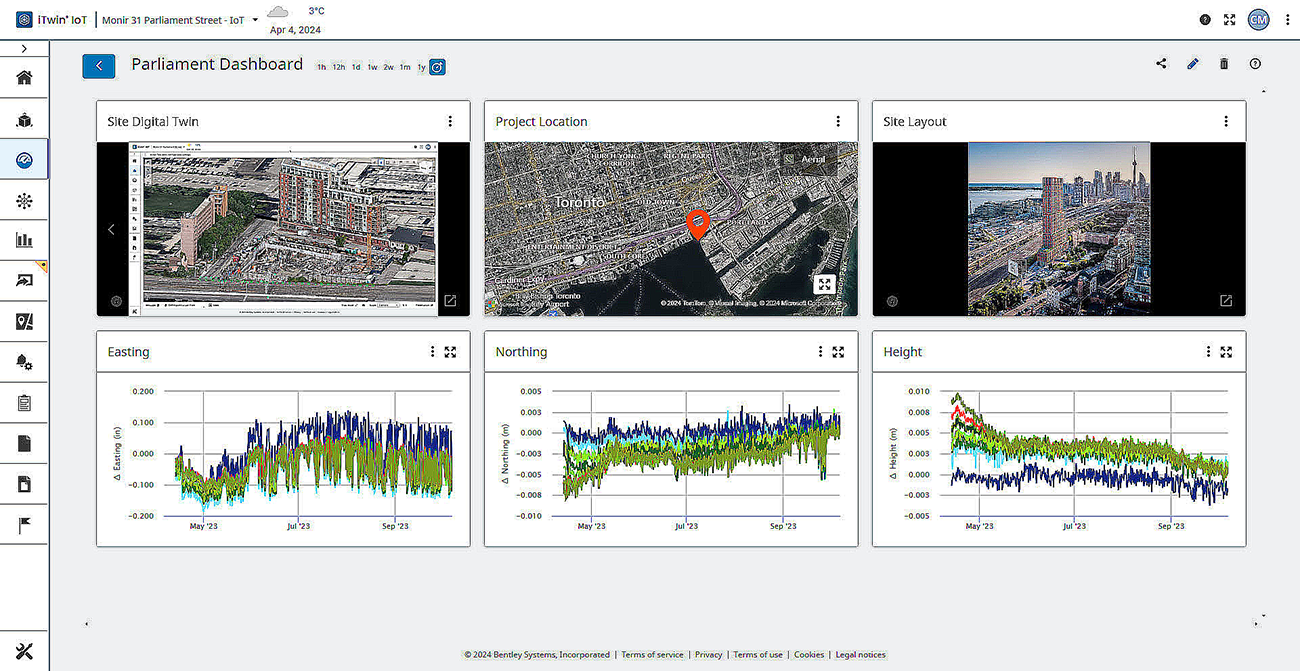Click the back arrow next to Parliament Dashboard
This screenshot has height=671, width=1300.
click(x=98, y=65)
